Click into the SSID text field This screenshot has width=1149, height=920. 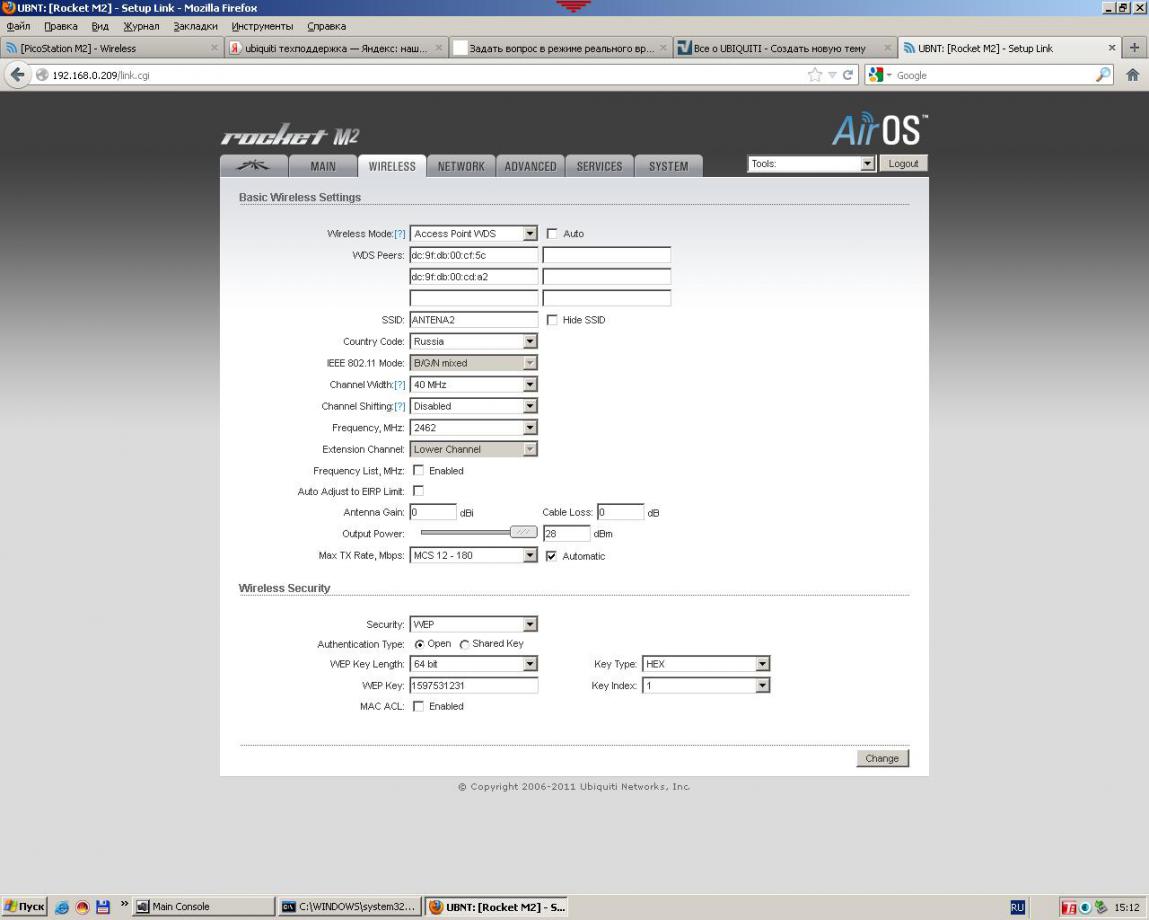point(474,320)
